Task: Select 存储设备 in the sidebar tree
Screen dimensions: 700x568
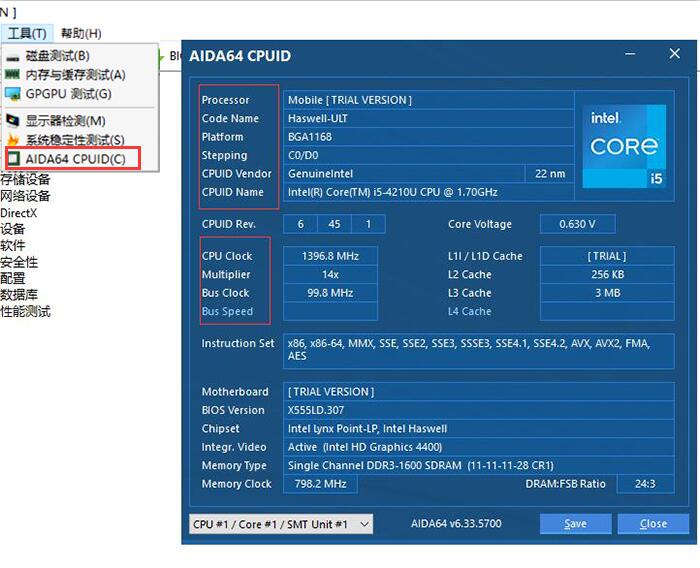Action: (25, 180)
